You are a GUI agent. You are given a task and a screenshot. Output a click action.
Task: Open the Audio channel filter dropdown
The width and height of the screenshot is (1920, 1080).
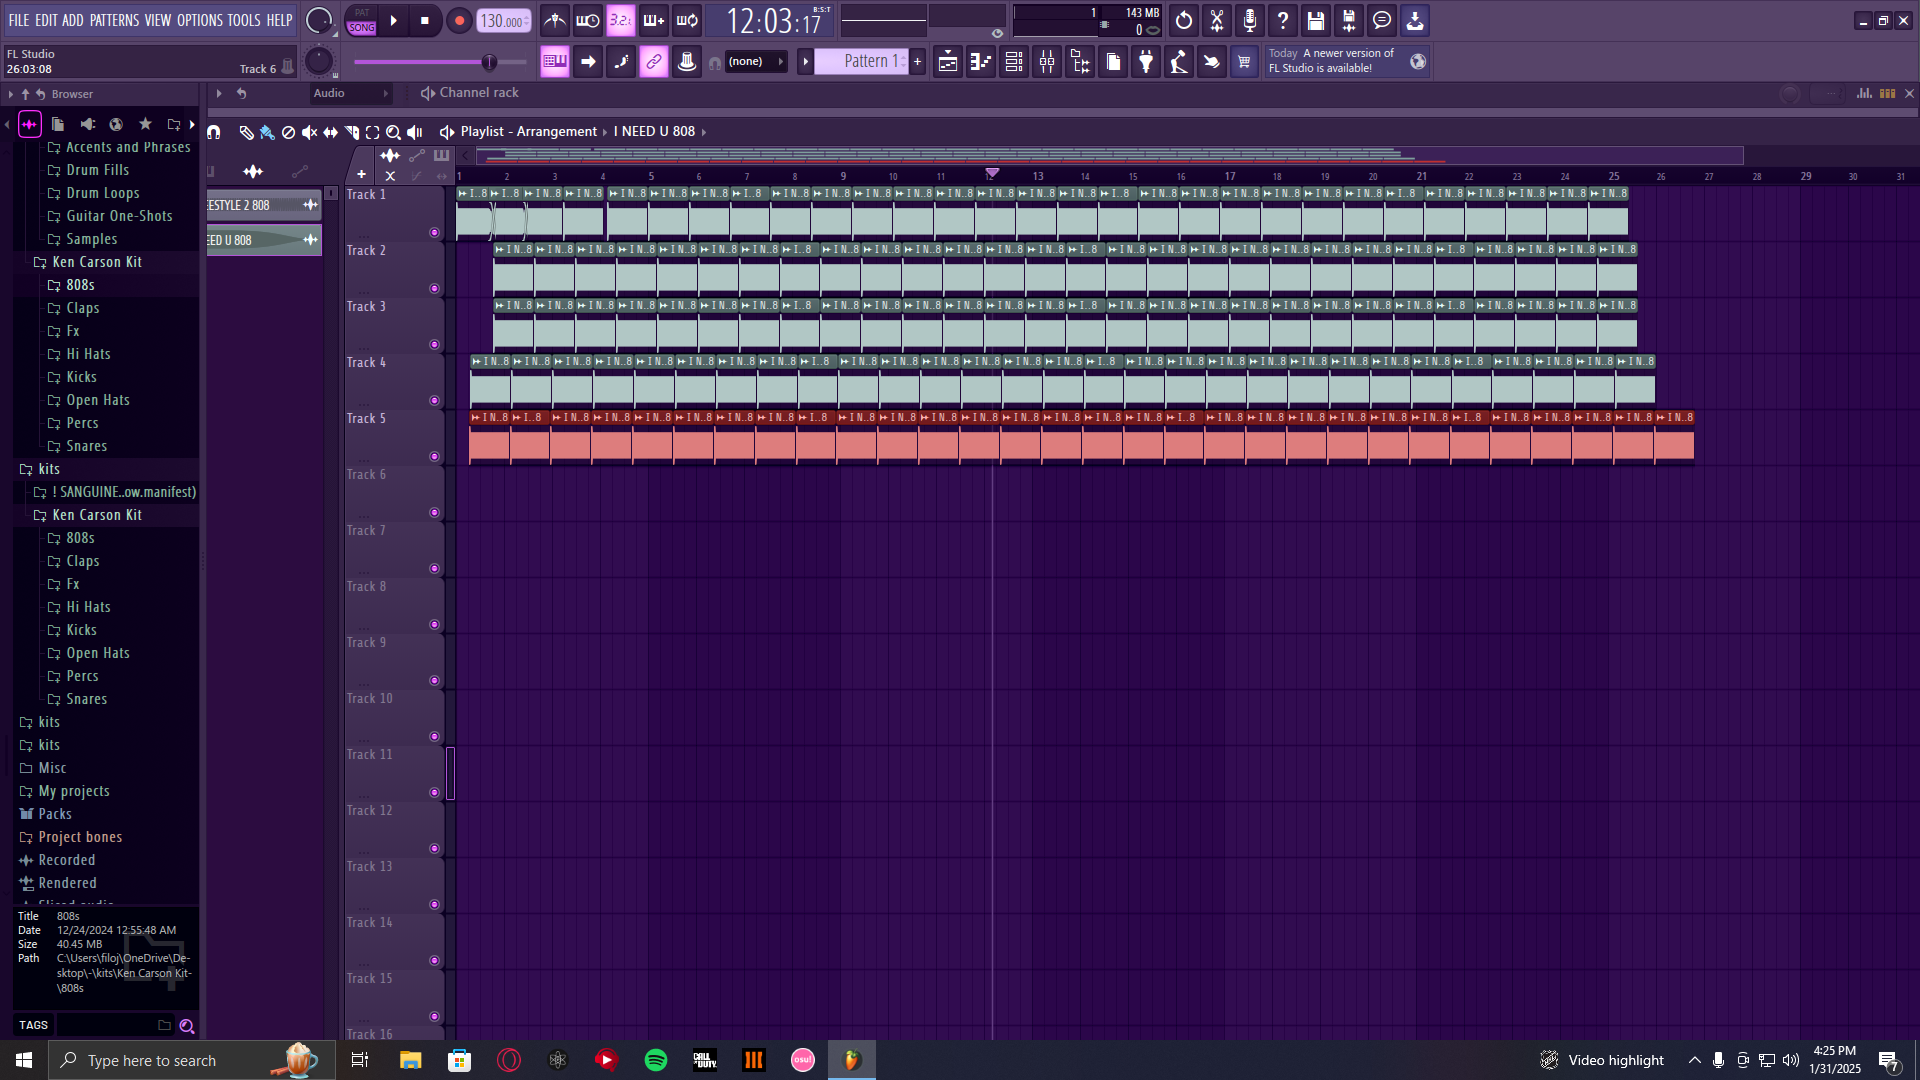pyautogui.click(x=350, y=93)
